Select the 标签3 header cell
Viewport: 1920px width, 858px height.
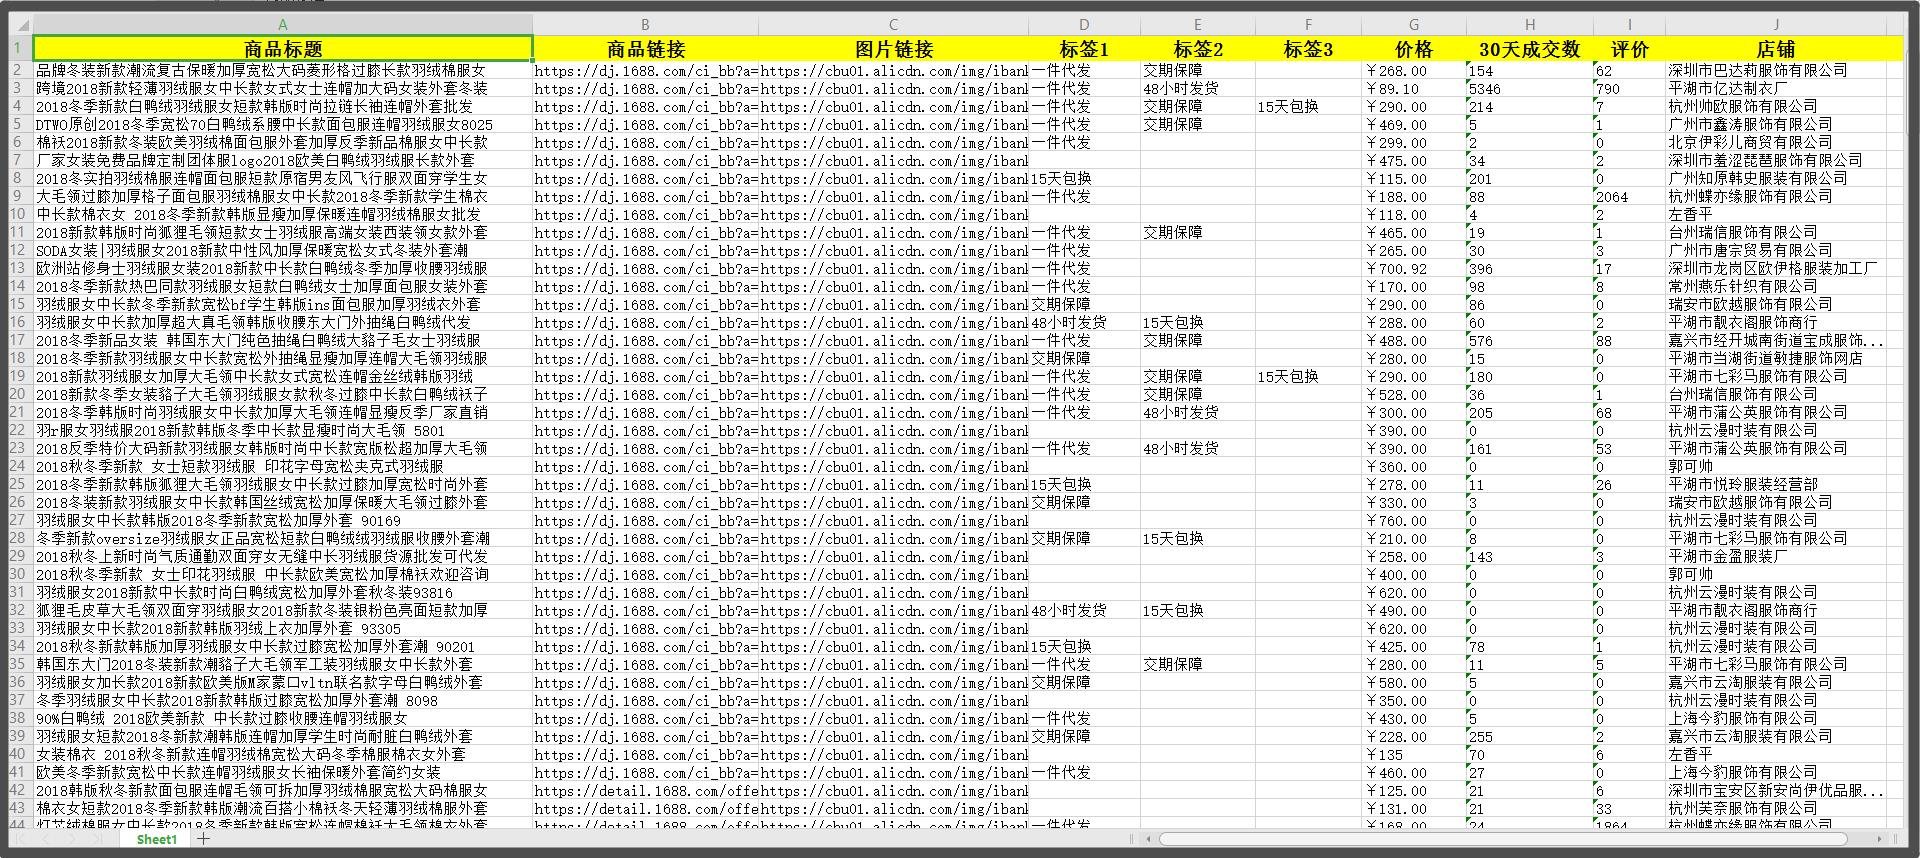point(1308,48)
